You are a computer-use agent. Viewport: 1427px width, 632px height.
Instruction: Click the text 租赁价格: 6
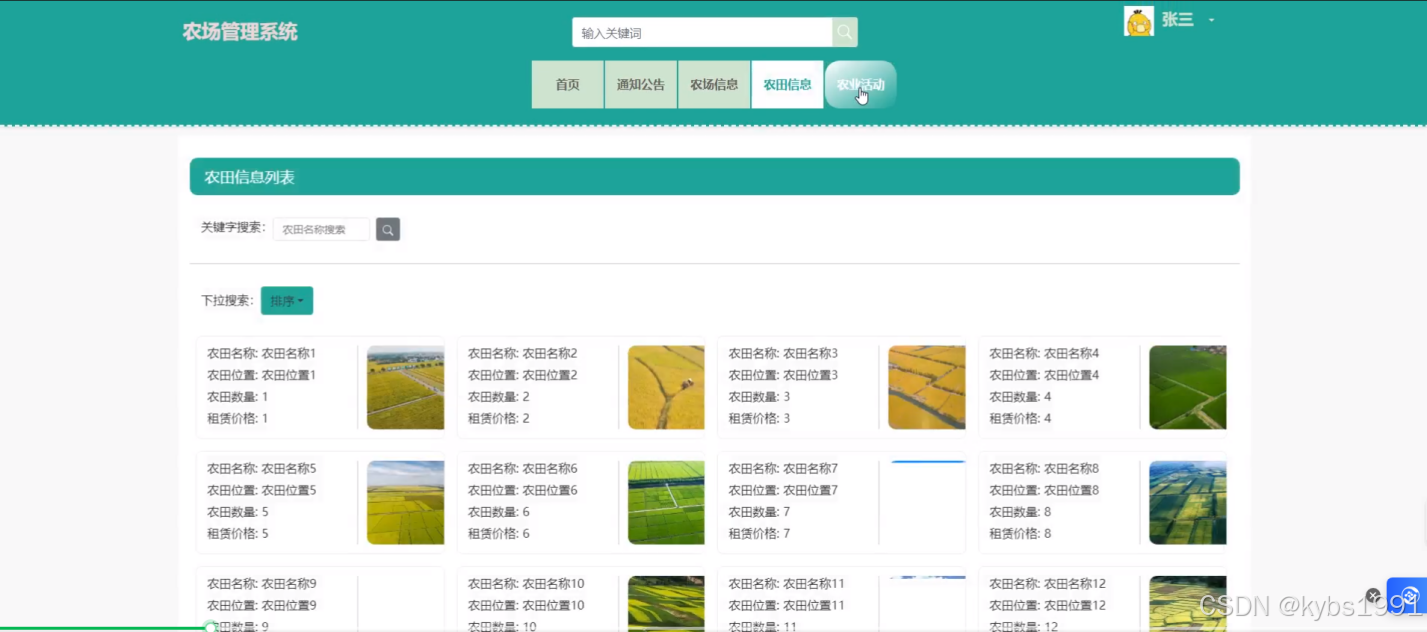coord(499,534)
